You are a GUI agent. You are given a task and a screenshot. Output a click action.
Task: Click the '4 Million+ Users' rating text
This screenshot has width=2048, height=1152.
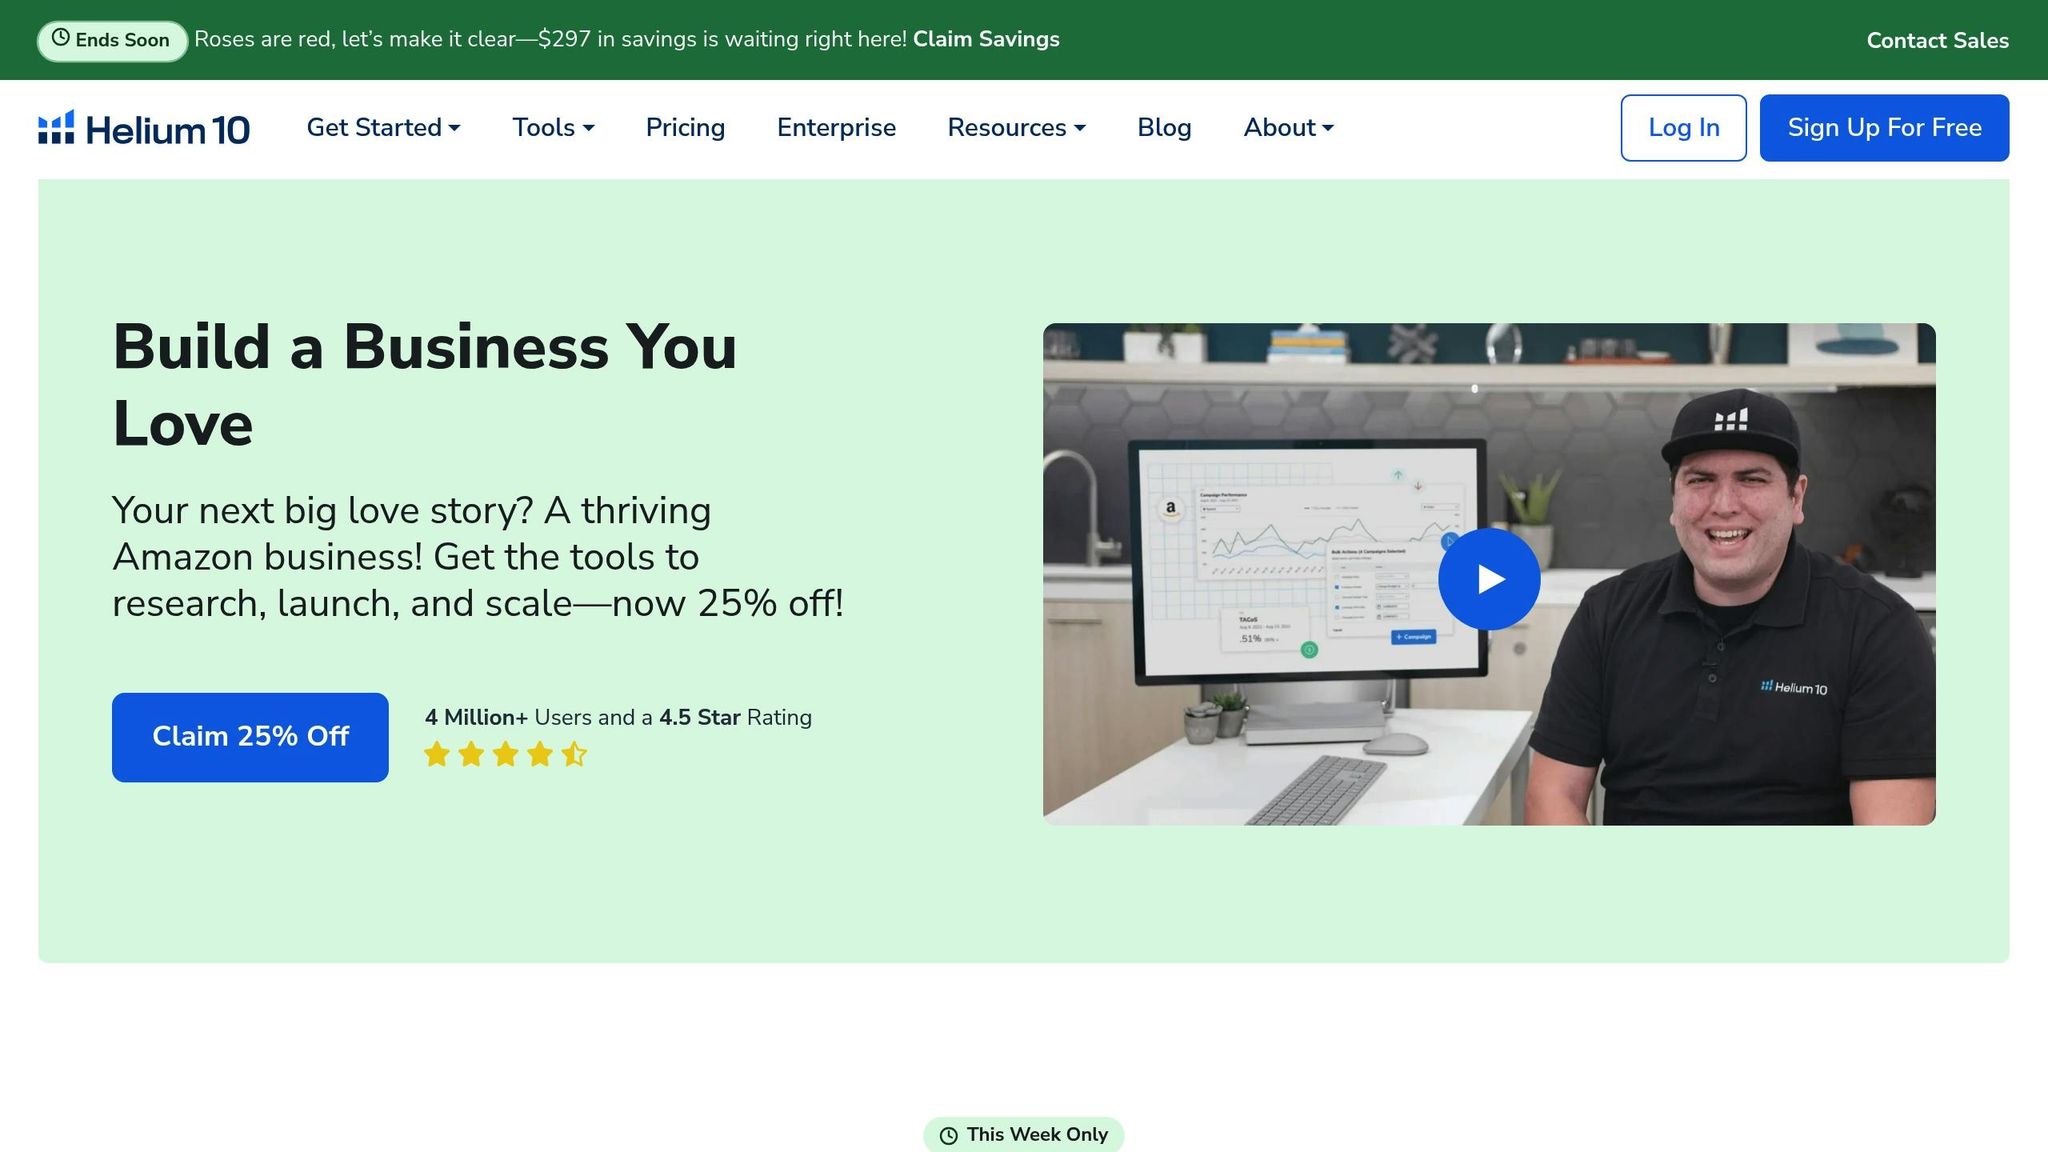point(618,717)
